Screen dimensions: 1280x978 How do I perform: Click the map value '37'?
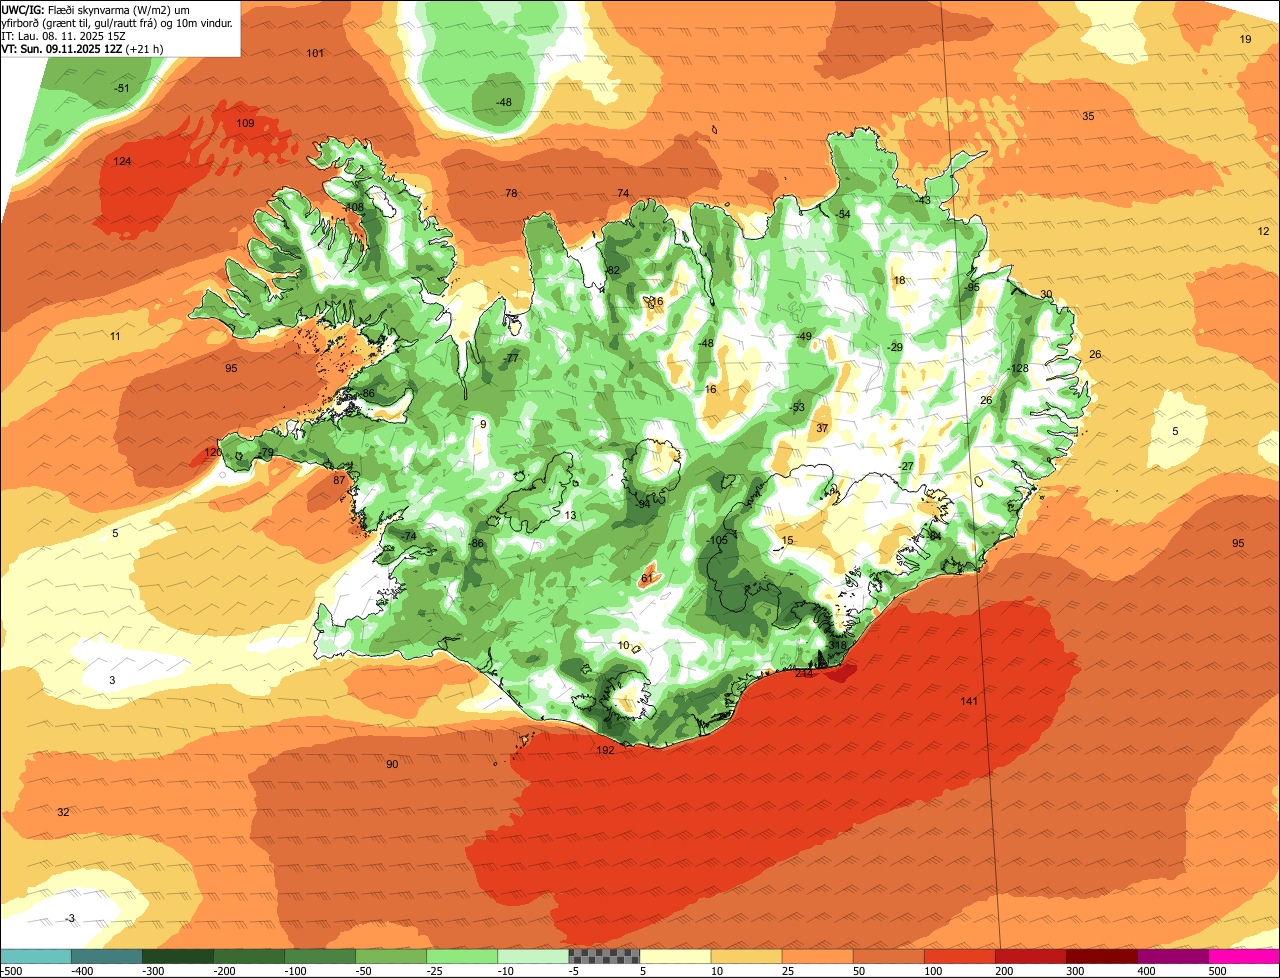822,427
